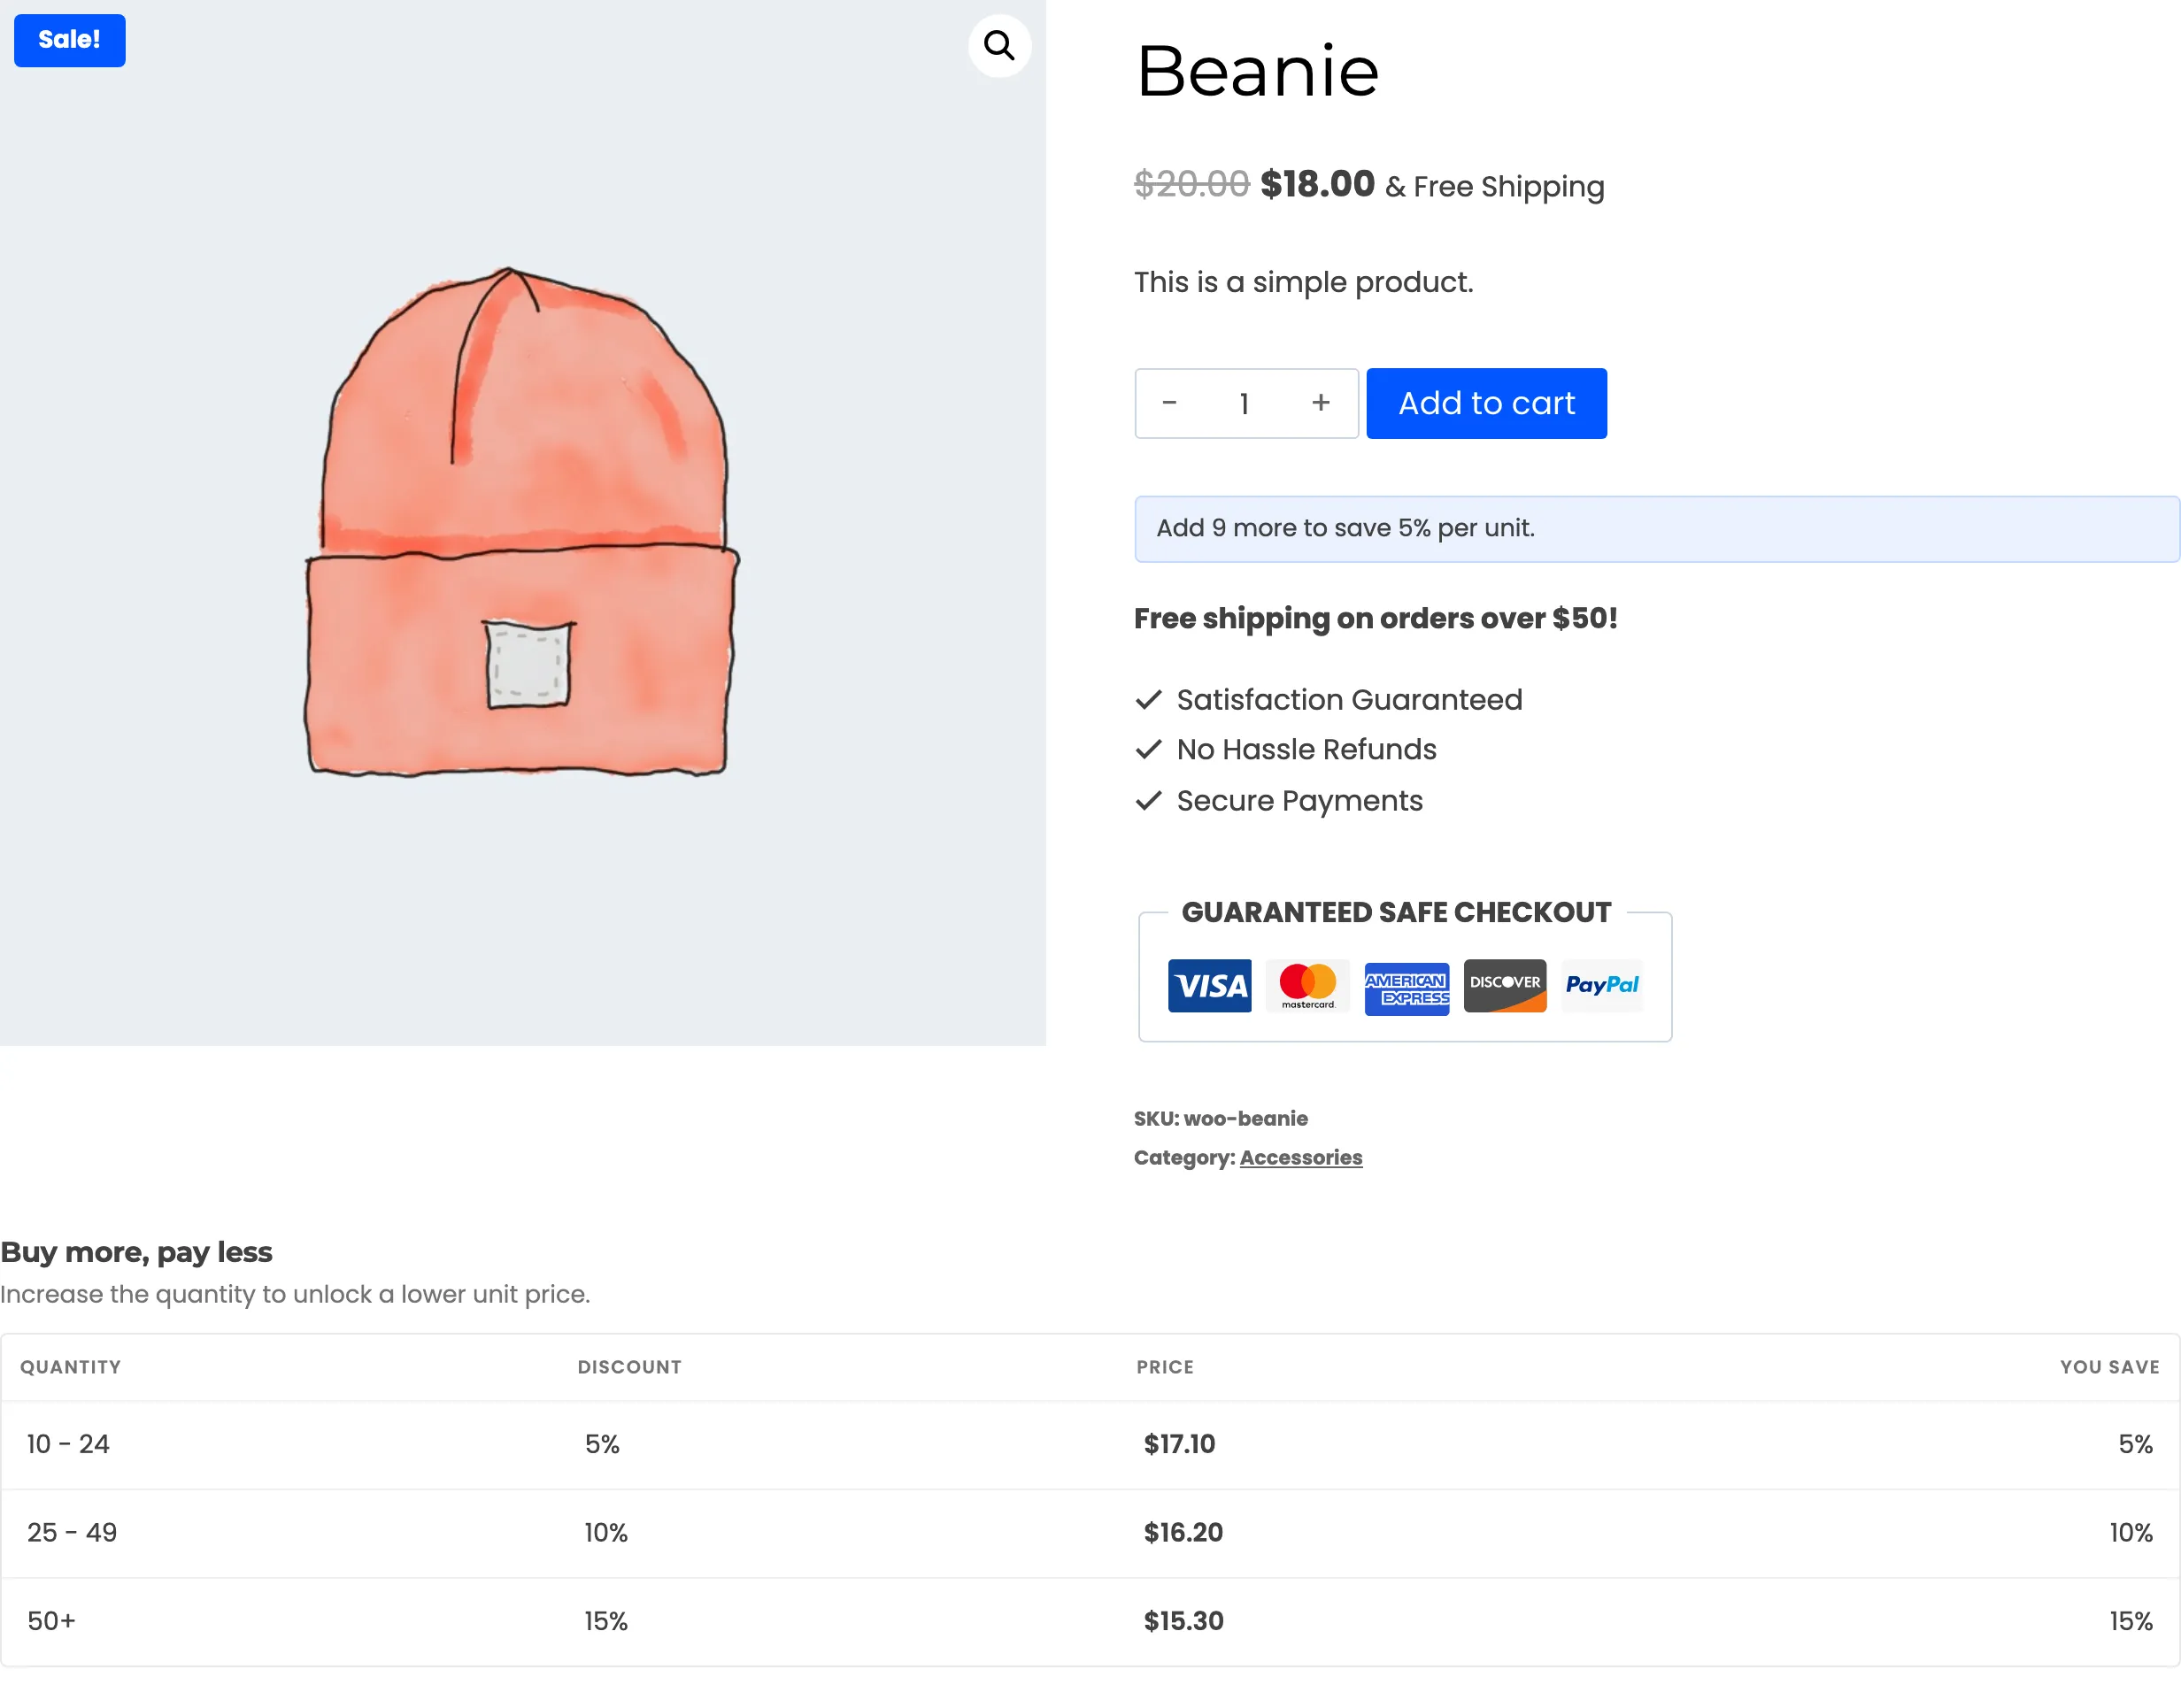Click the DISCOUNT column header
The height and width of the screenshot is (1708, 2181).
coord(629,1366)
